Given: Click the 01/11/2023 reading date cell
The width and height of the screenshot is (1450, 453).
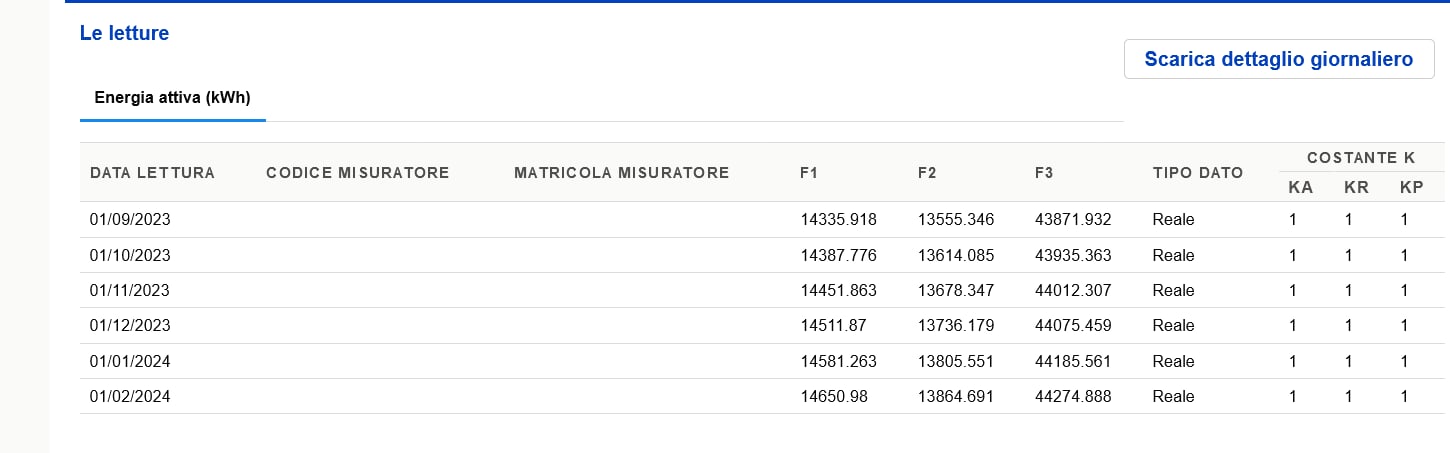Looking at the screenshot, I should tap(130, 290).
